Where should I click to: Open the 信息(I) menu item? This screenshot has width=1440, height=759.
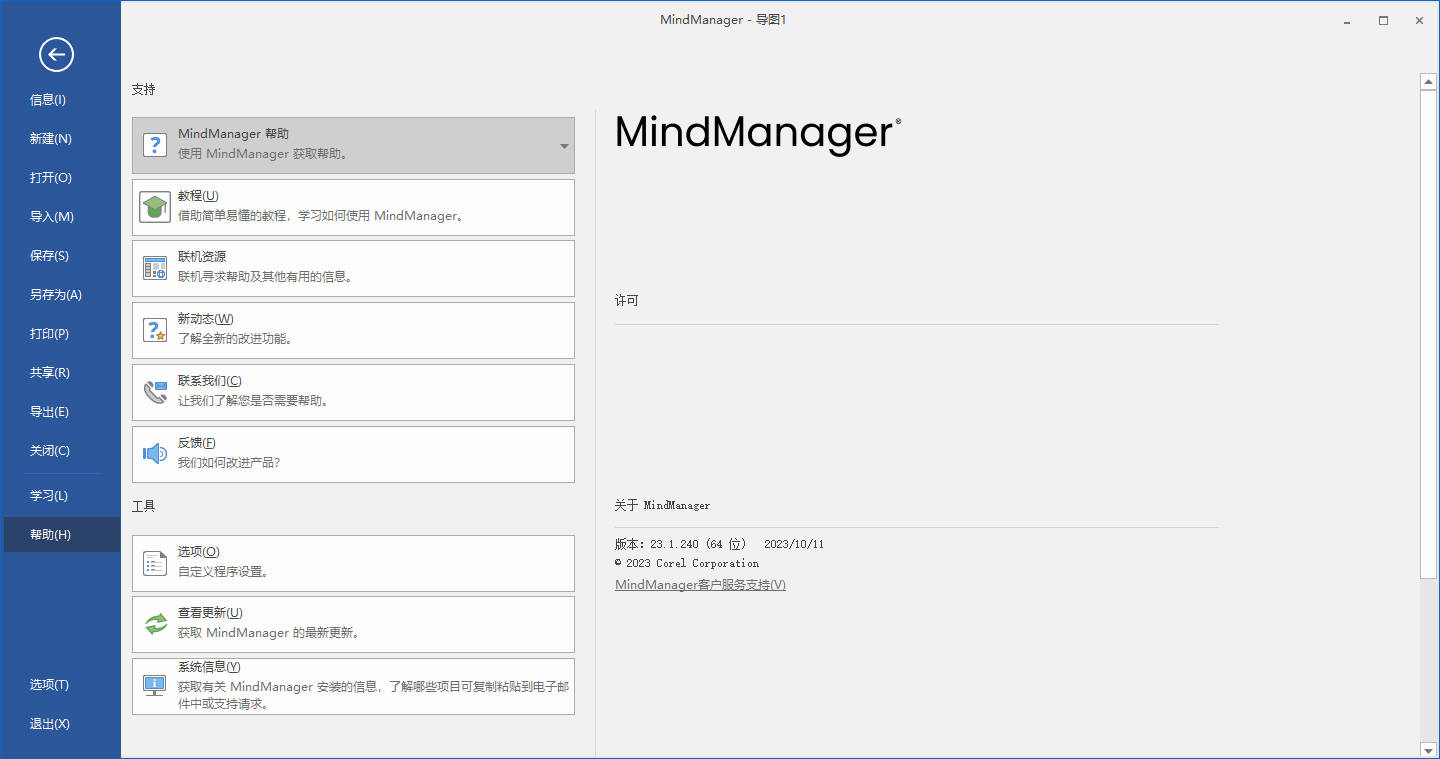pos(60,100)
